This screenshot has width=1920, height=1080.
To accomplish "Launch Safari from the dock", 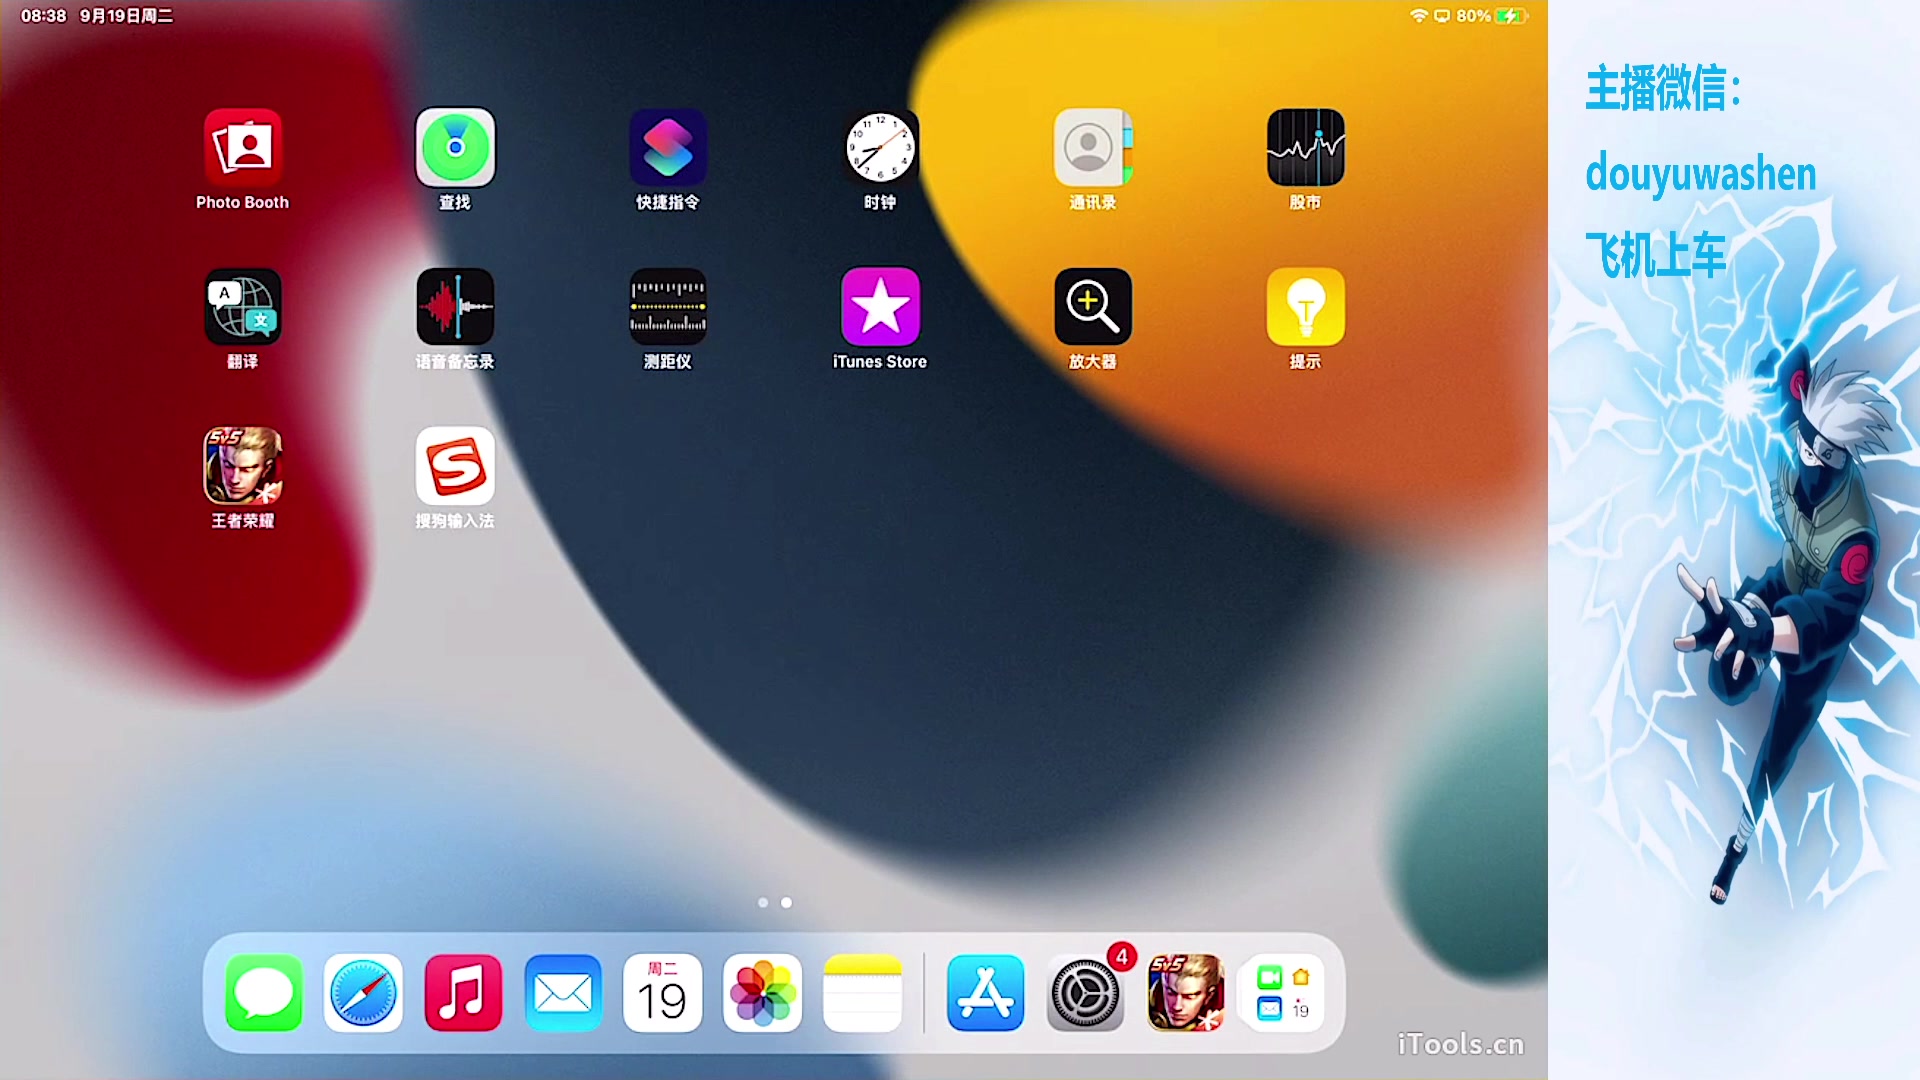I will [363, 993].
